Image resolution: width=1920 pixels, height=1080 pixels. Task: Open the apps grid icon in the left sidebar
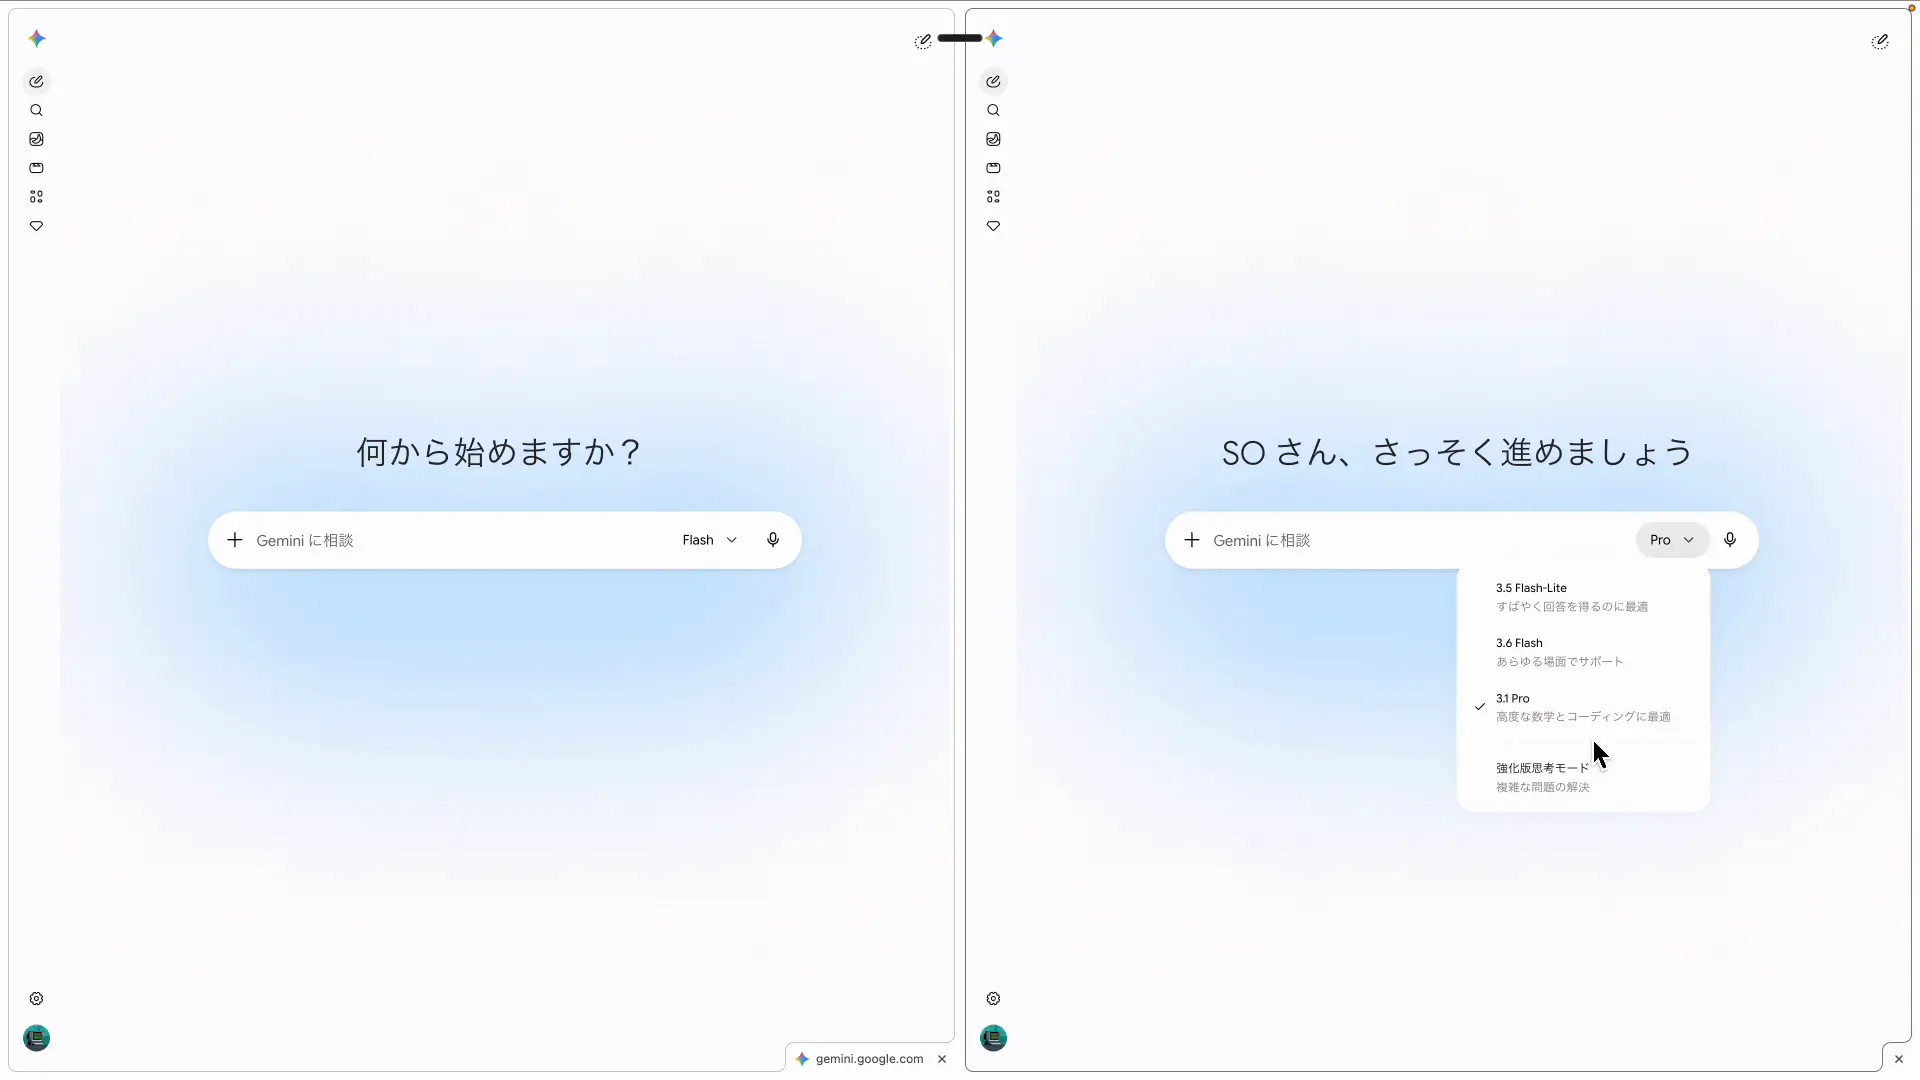(37, 197)
